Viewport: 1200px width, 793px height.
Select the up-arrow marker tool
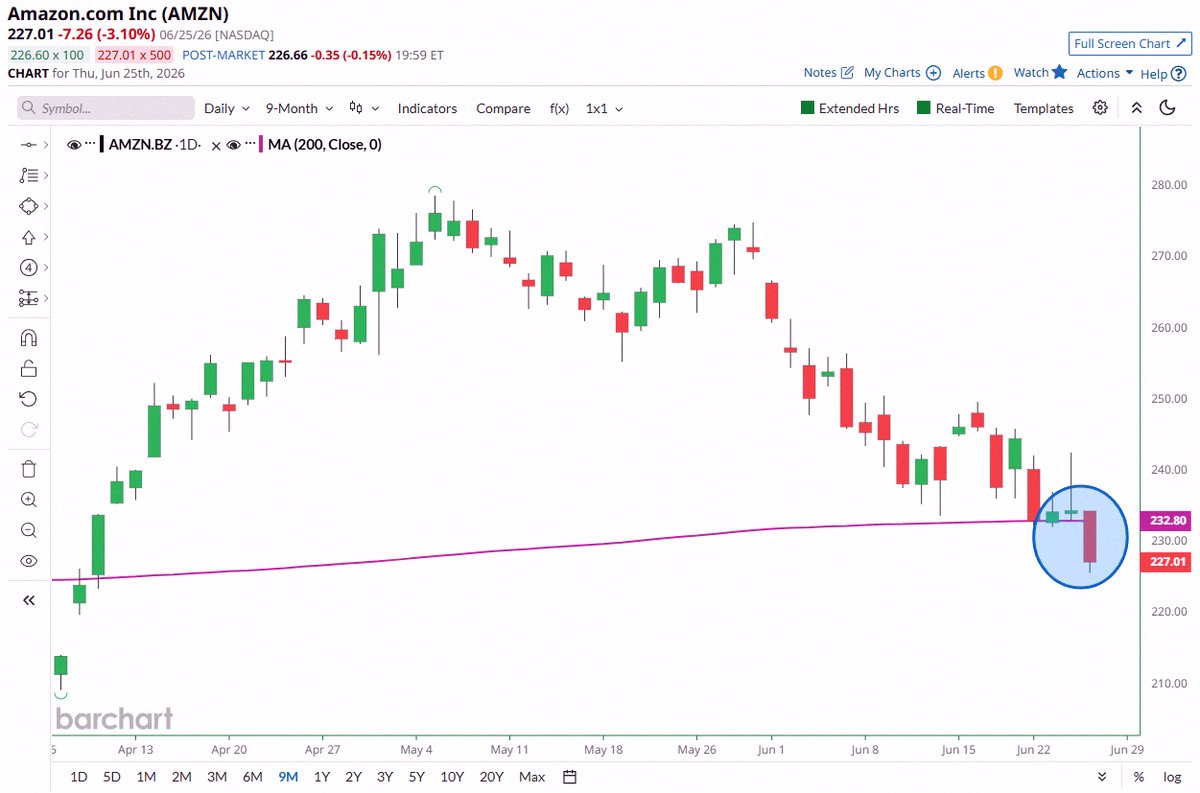click(x=28, y=237)
